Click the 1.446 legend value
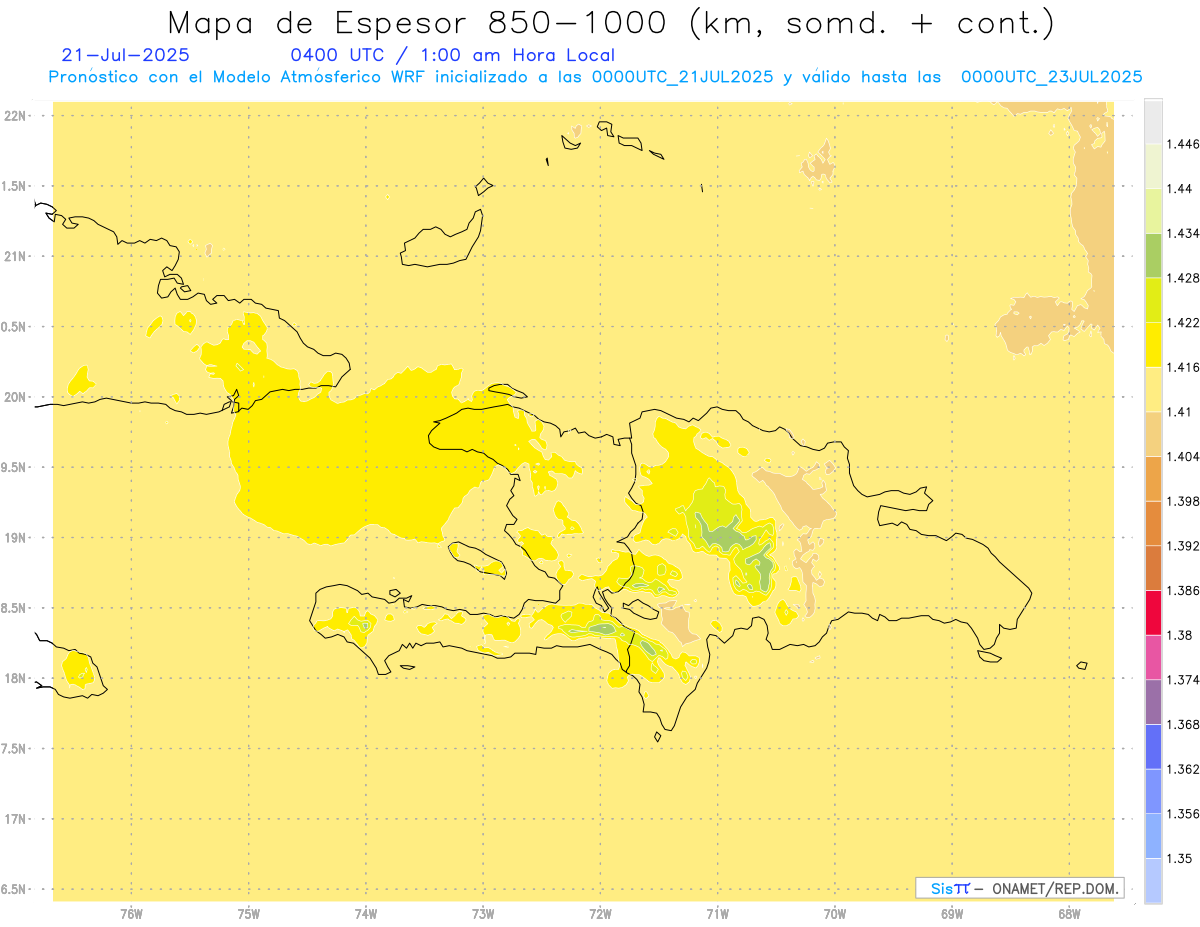This screenshot has height=927, width=1200. (x=1183, y=144)
